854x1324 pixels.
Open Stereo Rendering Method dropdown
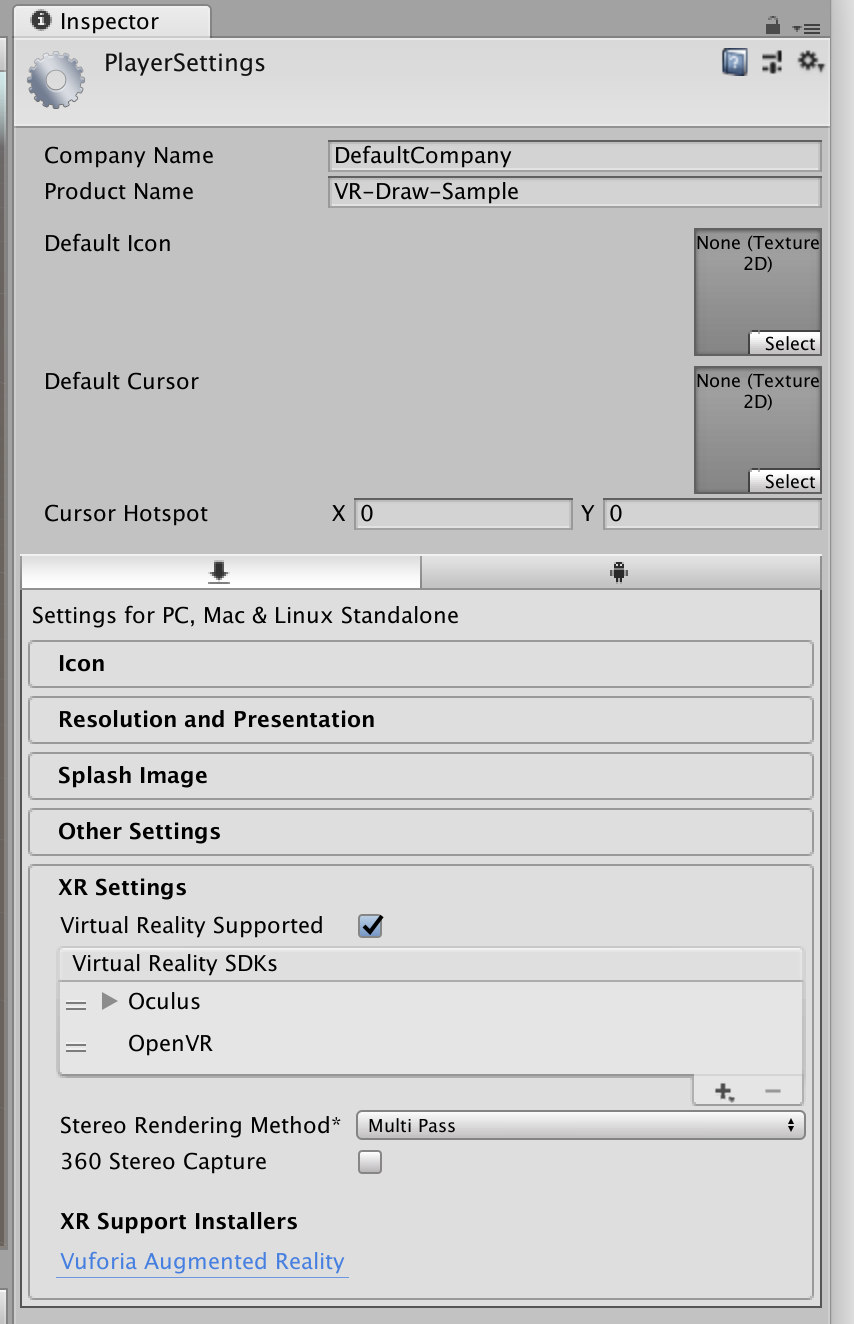580,1126
